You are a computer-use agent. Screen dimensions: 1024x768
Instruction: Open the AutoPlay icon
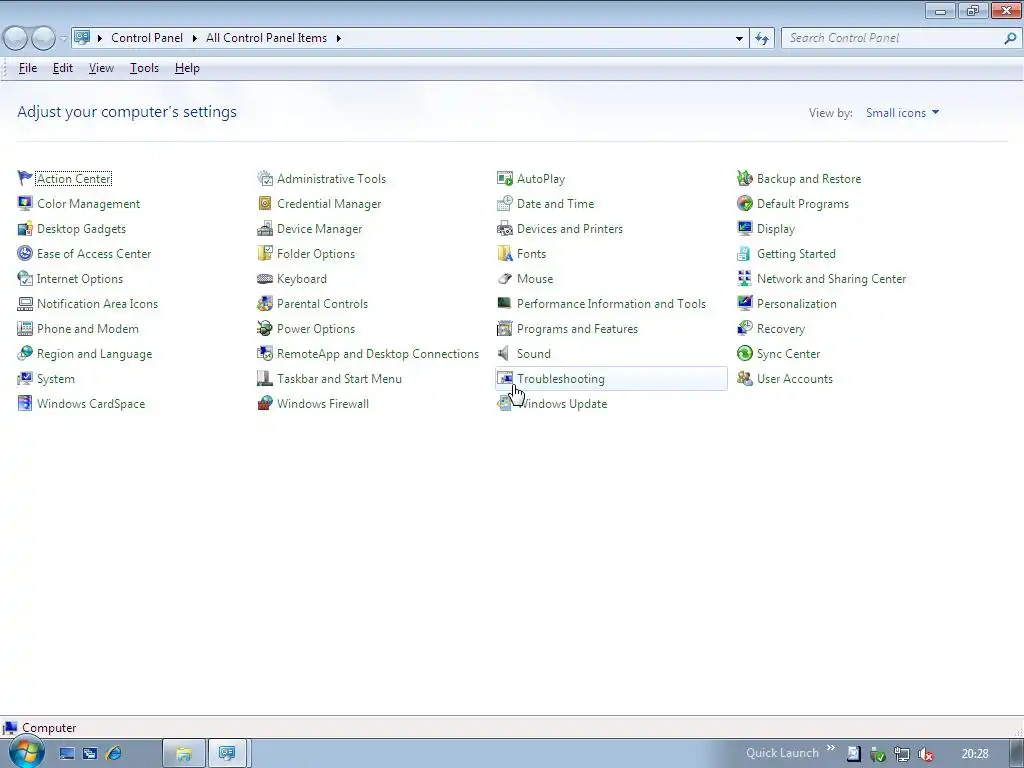click(x=505, y=178)
